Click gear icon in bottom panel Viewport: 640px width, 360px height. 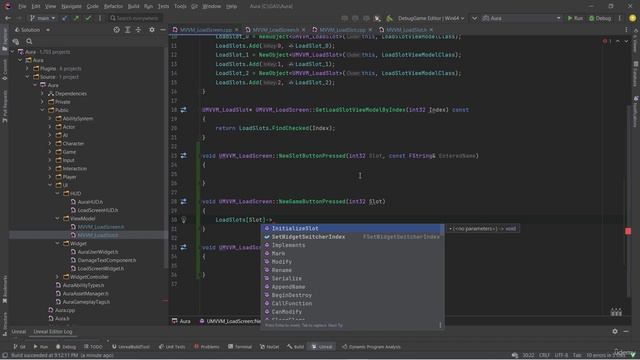(x=615, y=331)
